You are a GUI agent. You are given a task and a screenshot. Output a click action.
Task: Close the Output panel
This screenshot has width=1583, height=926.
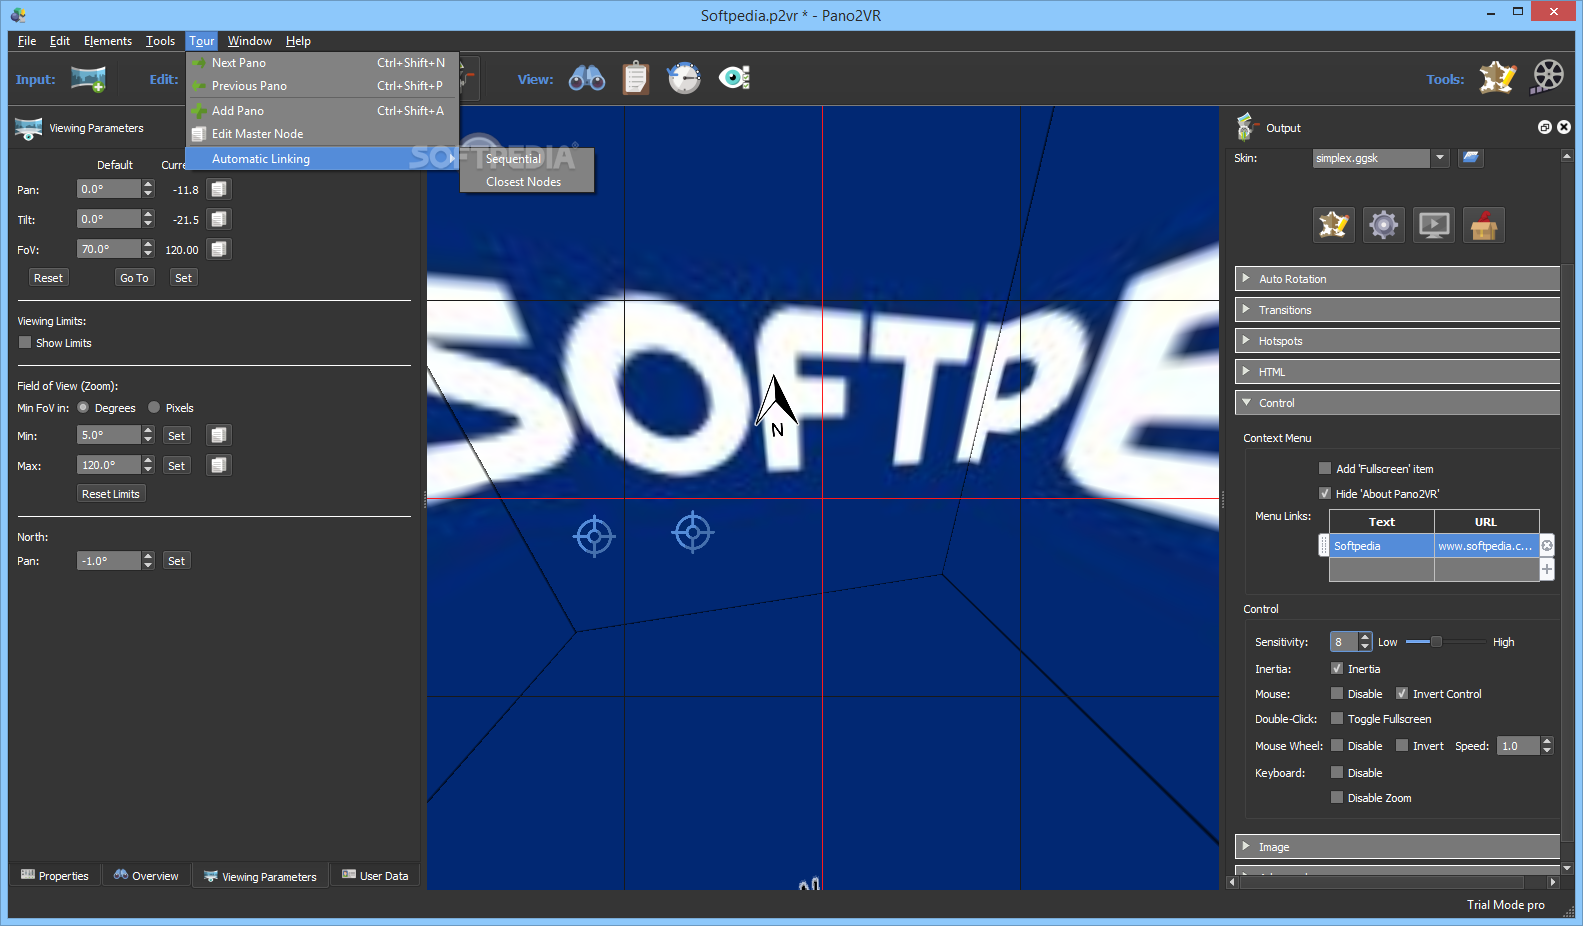(1564, 127)
